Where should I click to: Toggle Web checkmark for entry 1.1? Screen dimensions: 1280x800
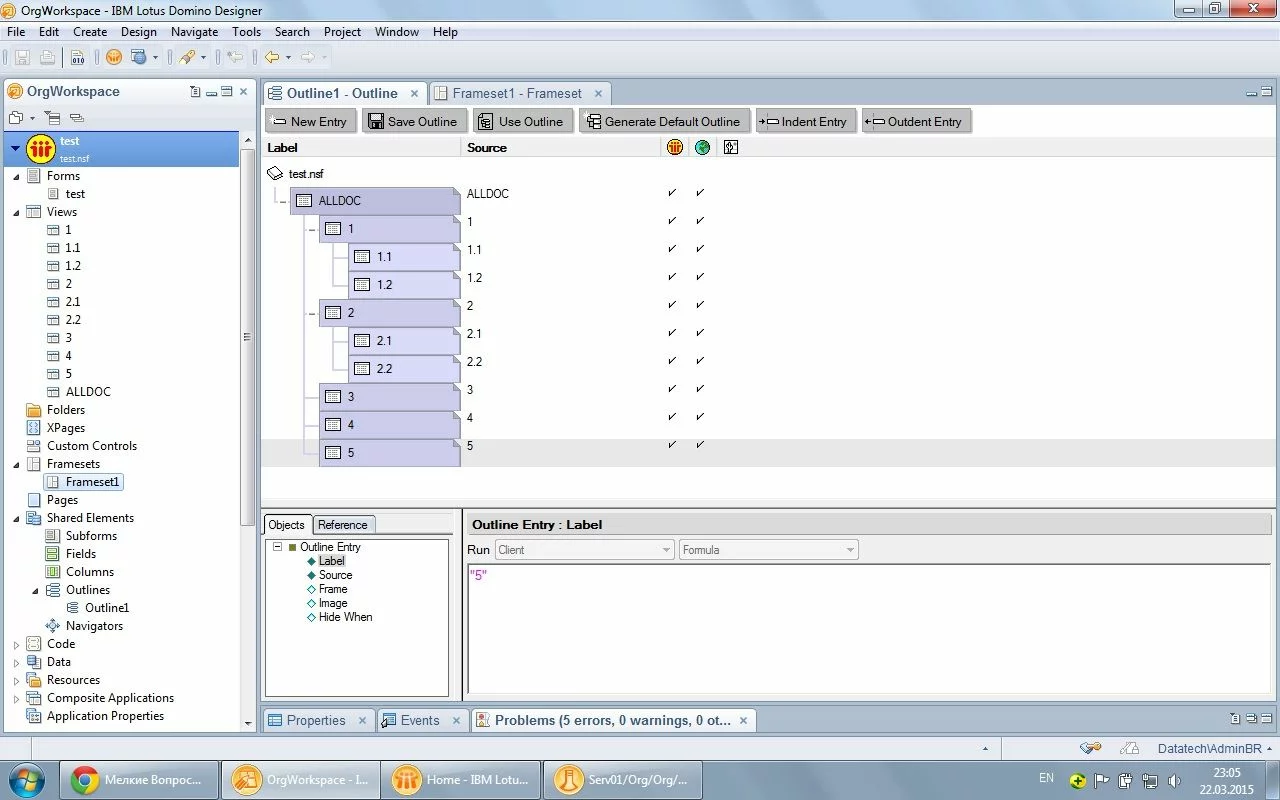pos(700,248)
